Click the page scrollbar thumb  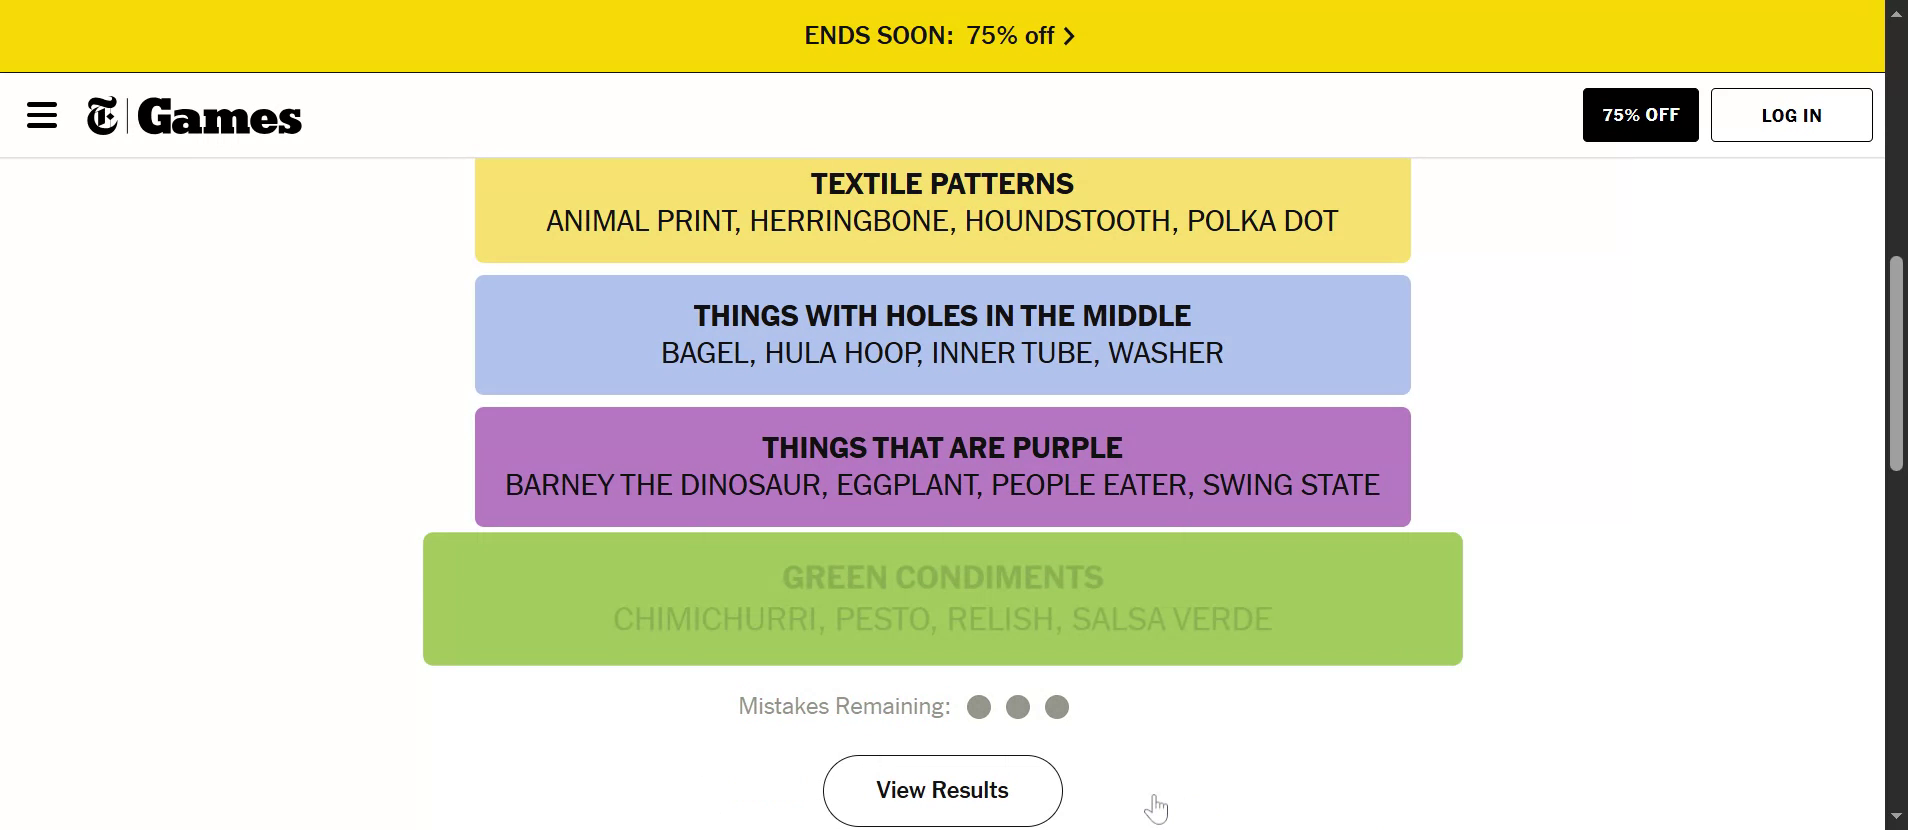click(1896, 362)
